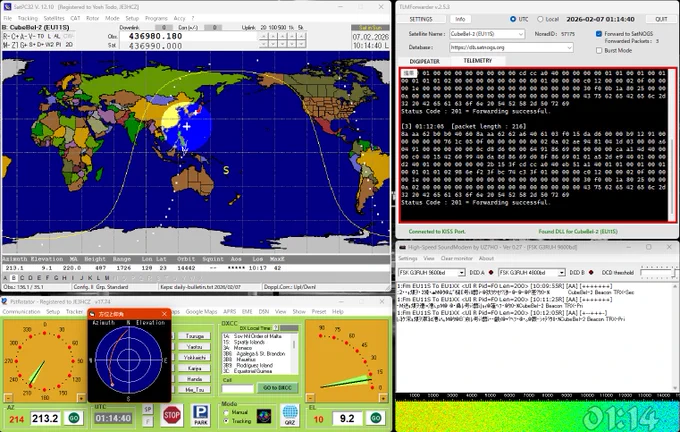Click the EL value field showing 9.2

[347, 418]
